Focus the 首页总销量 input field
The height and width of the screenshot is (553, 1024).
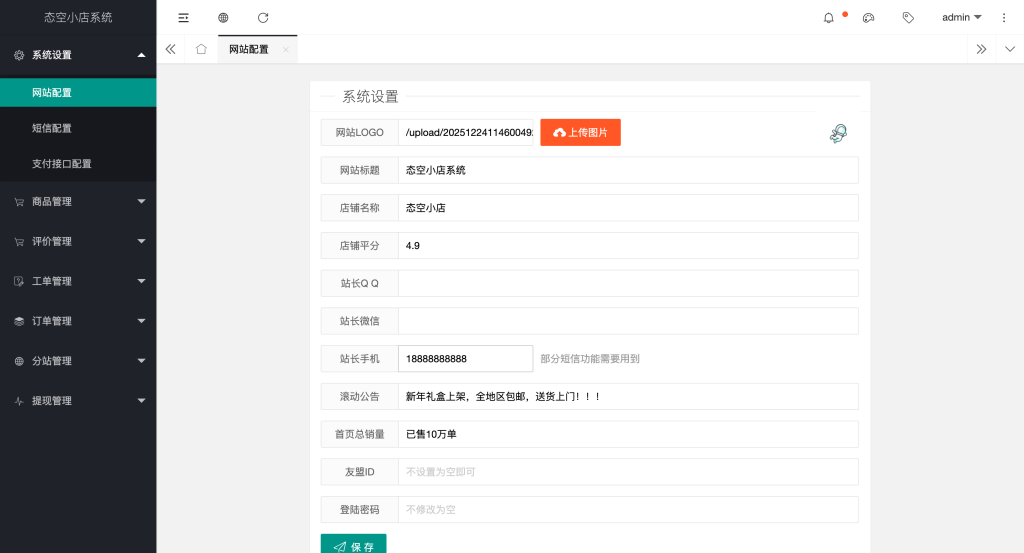click(x=628, y=434)
